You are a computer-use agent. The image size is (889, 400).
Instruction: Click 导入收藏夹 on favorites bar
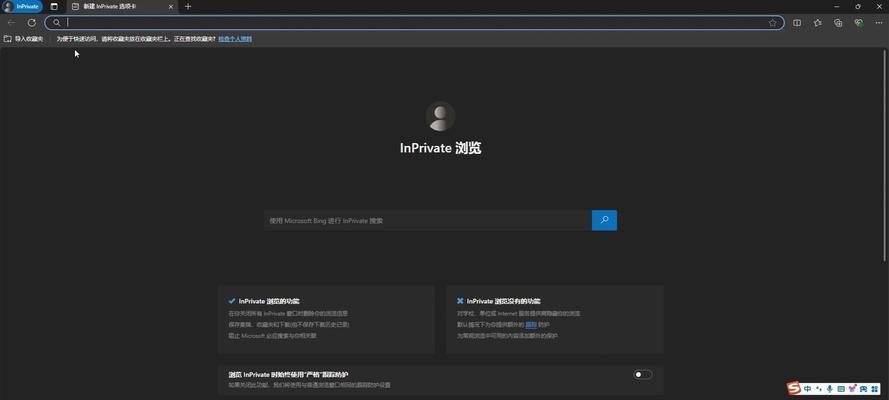(24, 39)
